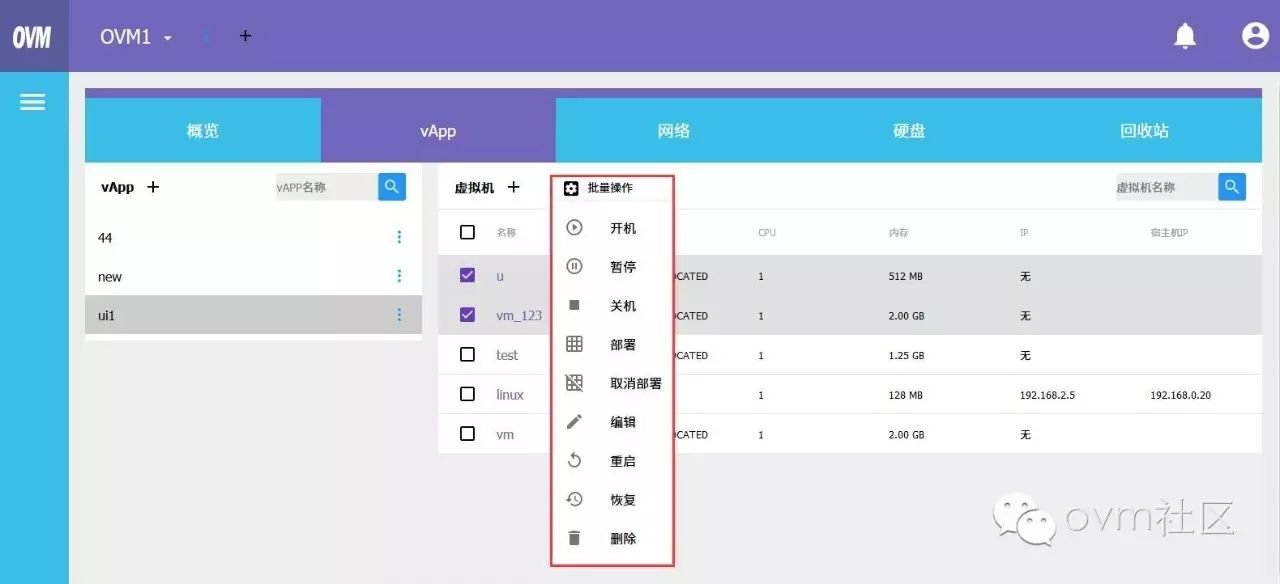Click the 1.25 GB memory value

tap(906, 355)
